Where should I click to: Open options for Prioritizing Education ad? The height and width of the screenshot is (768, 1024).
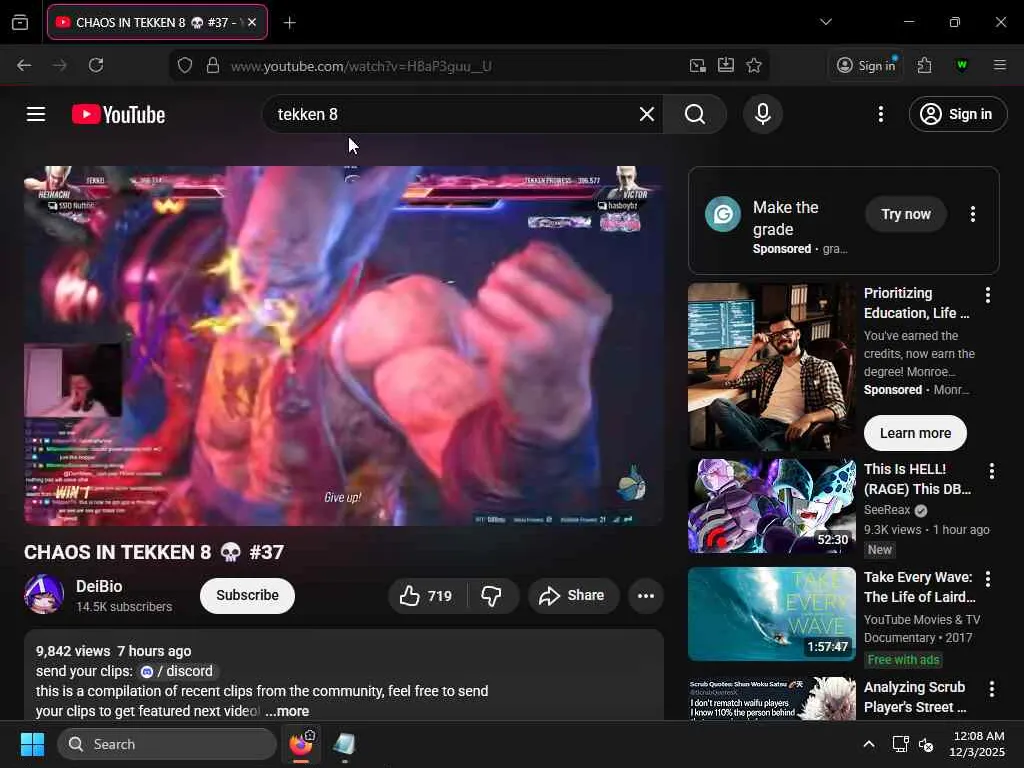coord(987,295)
